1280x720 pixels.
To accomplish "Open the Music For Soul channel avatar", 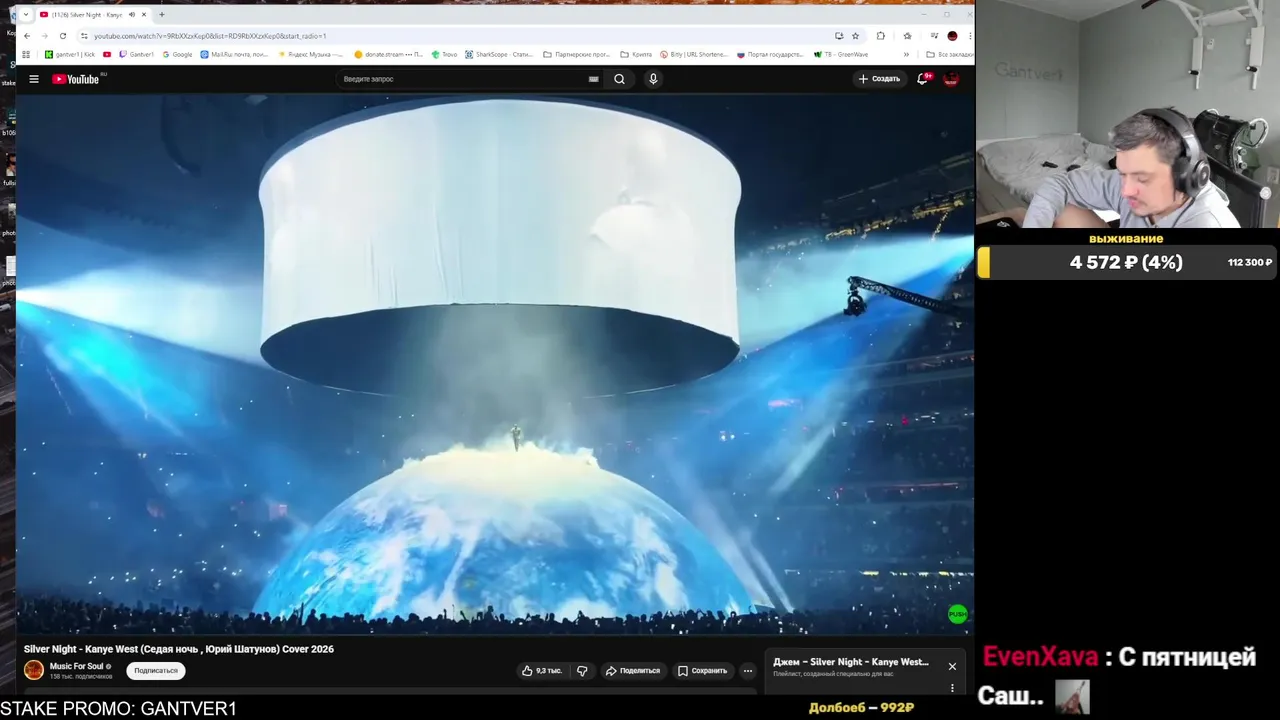I will pyautogui.click(x=34, y=670).
